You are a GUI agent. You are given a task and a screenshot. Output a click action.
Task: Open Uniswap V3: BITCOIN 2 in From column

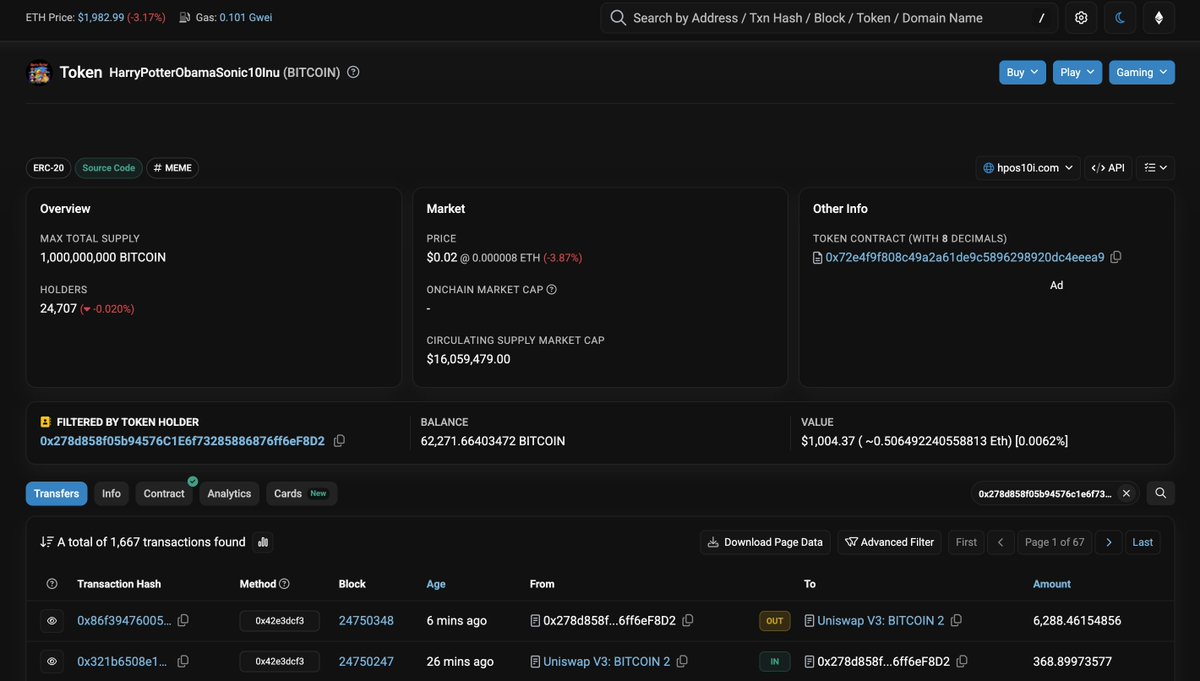(x=607, y=662)
